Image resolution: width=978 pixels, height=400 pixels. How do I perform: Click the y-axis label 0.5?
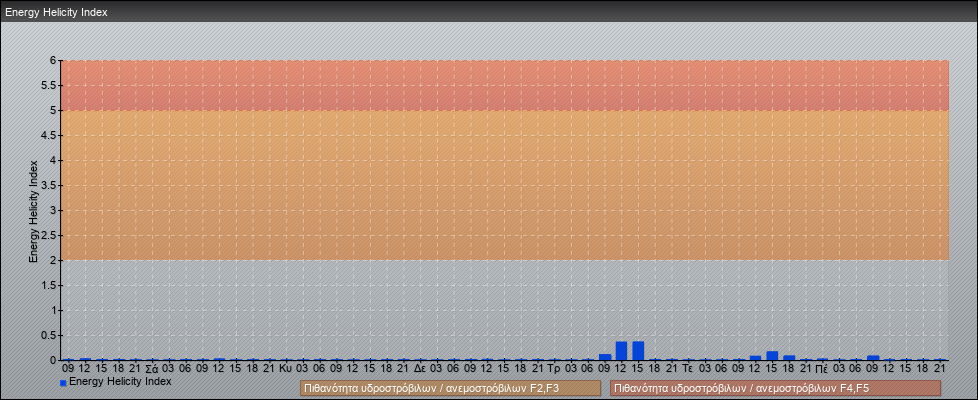pyautogui.click(x=49, y=335)
